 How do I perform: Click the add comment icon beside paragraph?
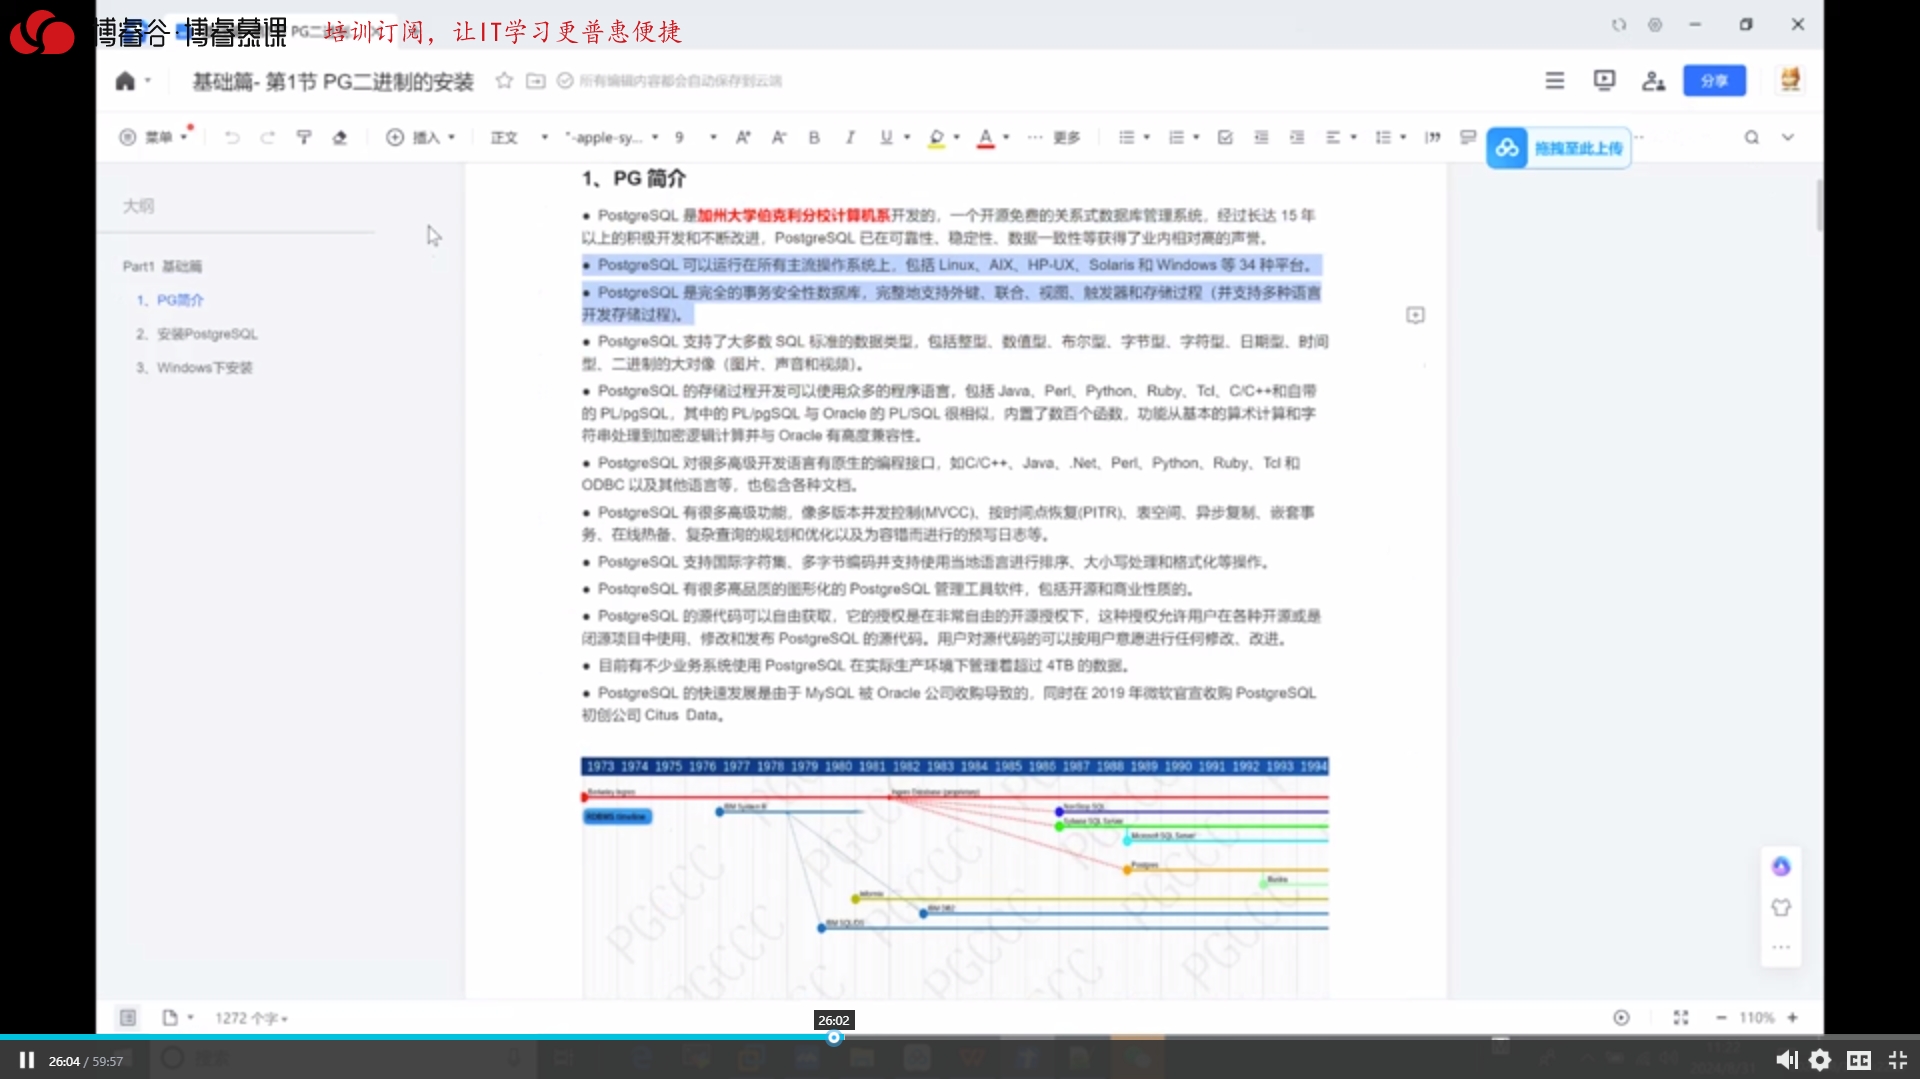1415,315
